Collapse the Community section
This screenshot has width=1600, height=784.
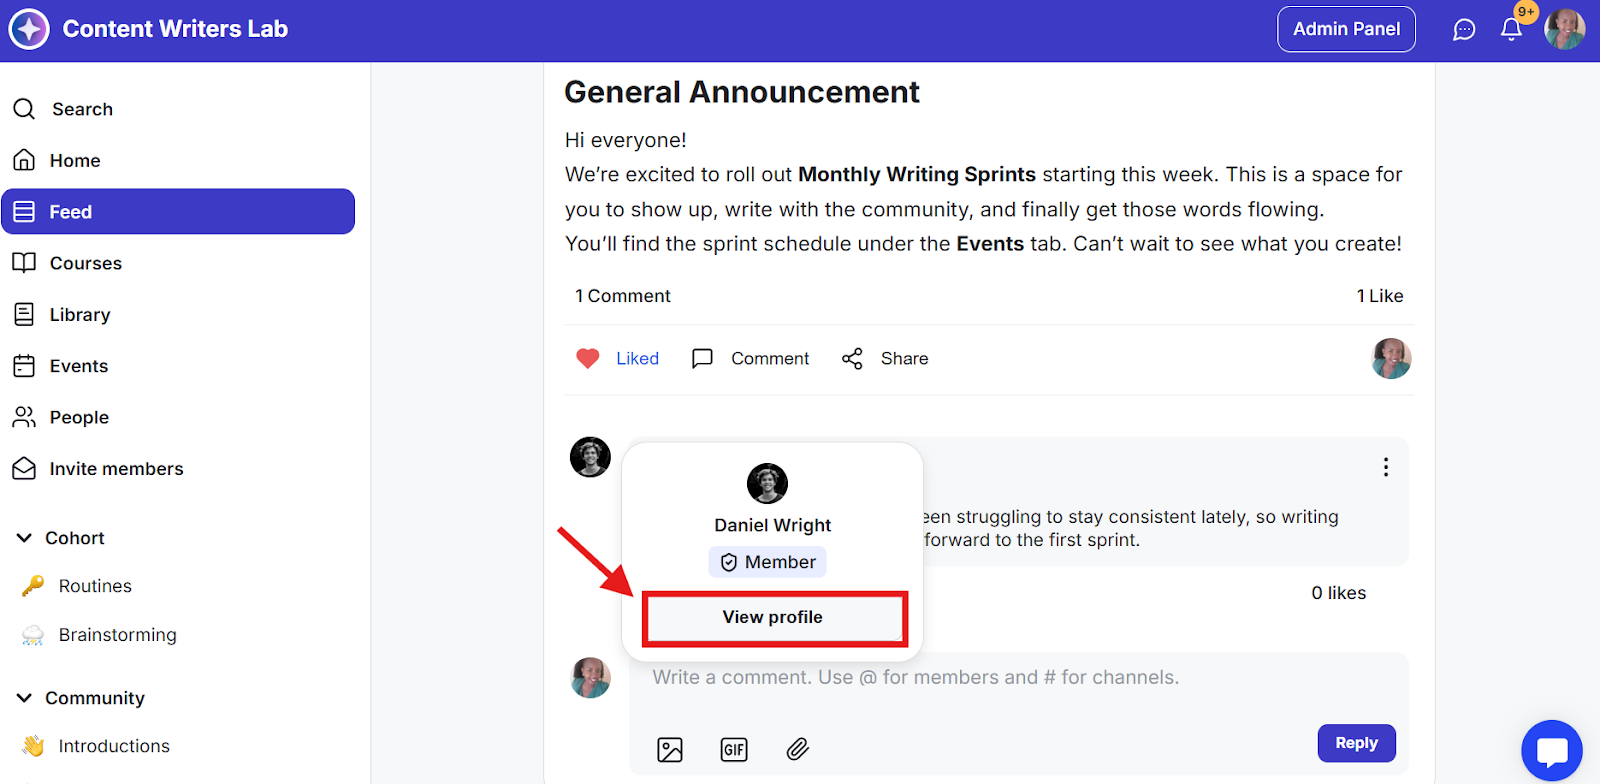pos(25,698)
